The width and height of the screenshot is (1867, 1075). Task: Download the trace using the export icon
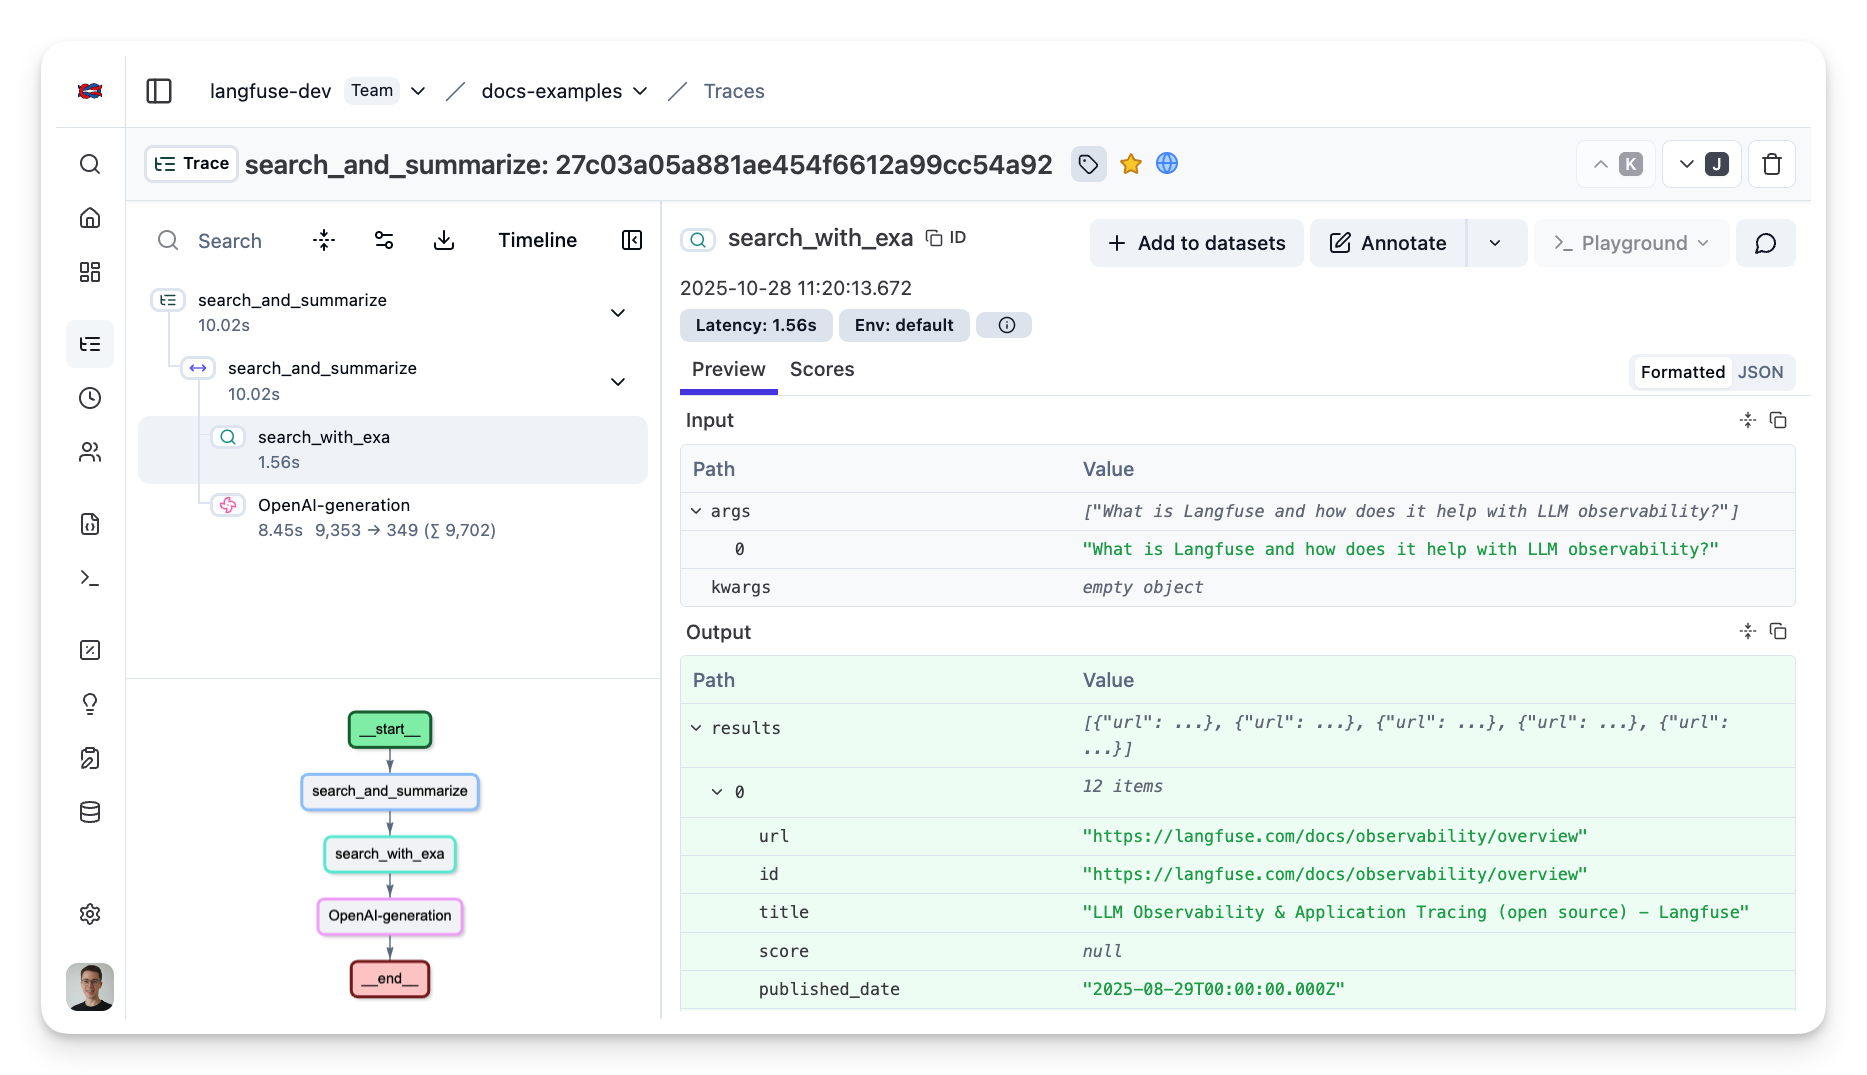click(444, 240)
